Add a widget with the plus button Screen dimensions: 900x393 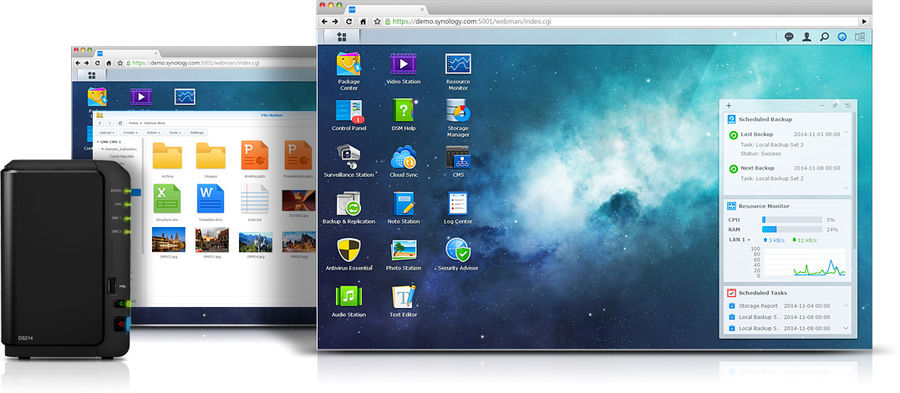729,106
